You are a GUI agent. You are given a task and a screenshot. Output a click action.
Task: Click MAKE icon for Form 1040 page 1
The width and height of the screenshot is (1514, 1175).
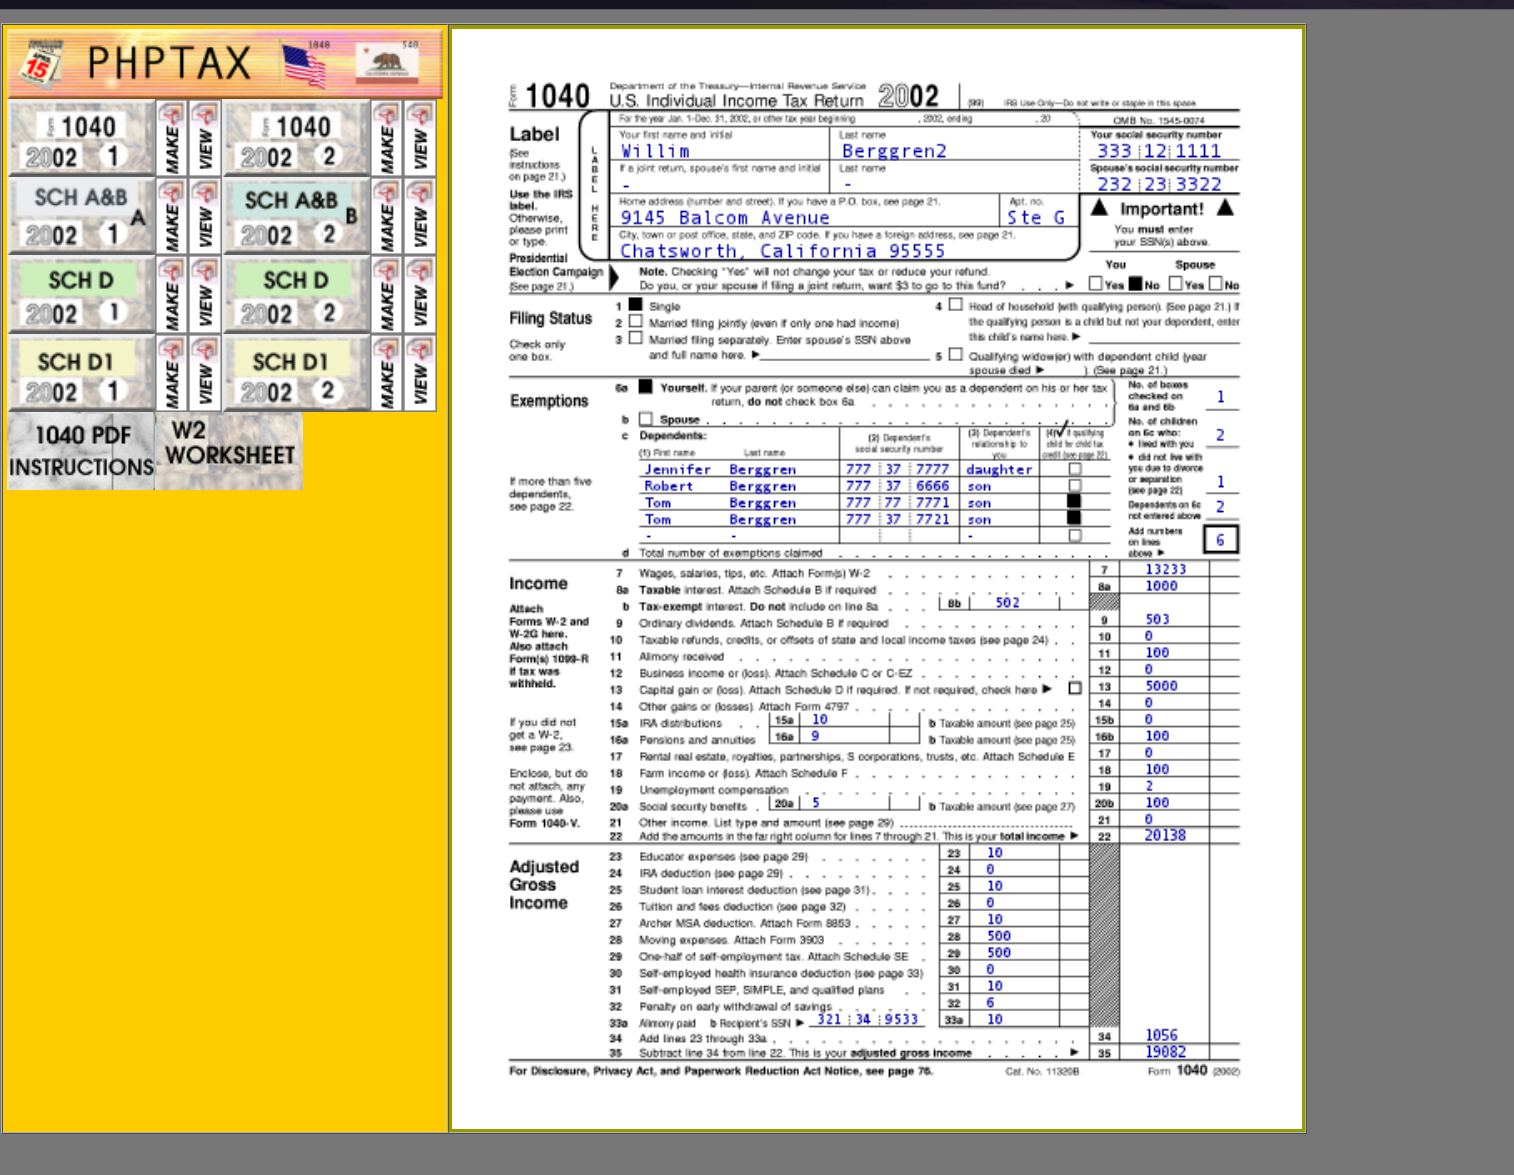pyautogui.click(x=171, y=138)
